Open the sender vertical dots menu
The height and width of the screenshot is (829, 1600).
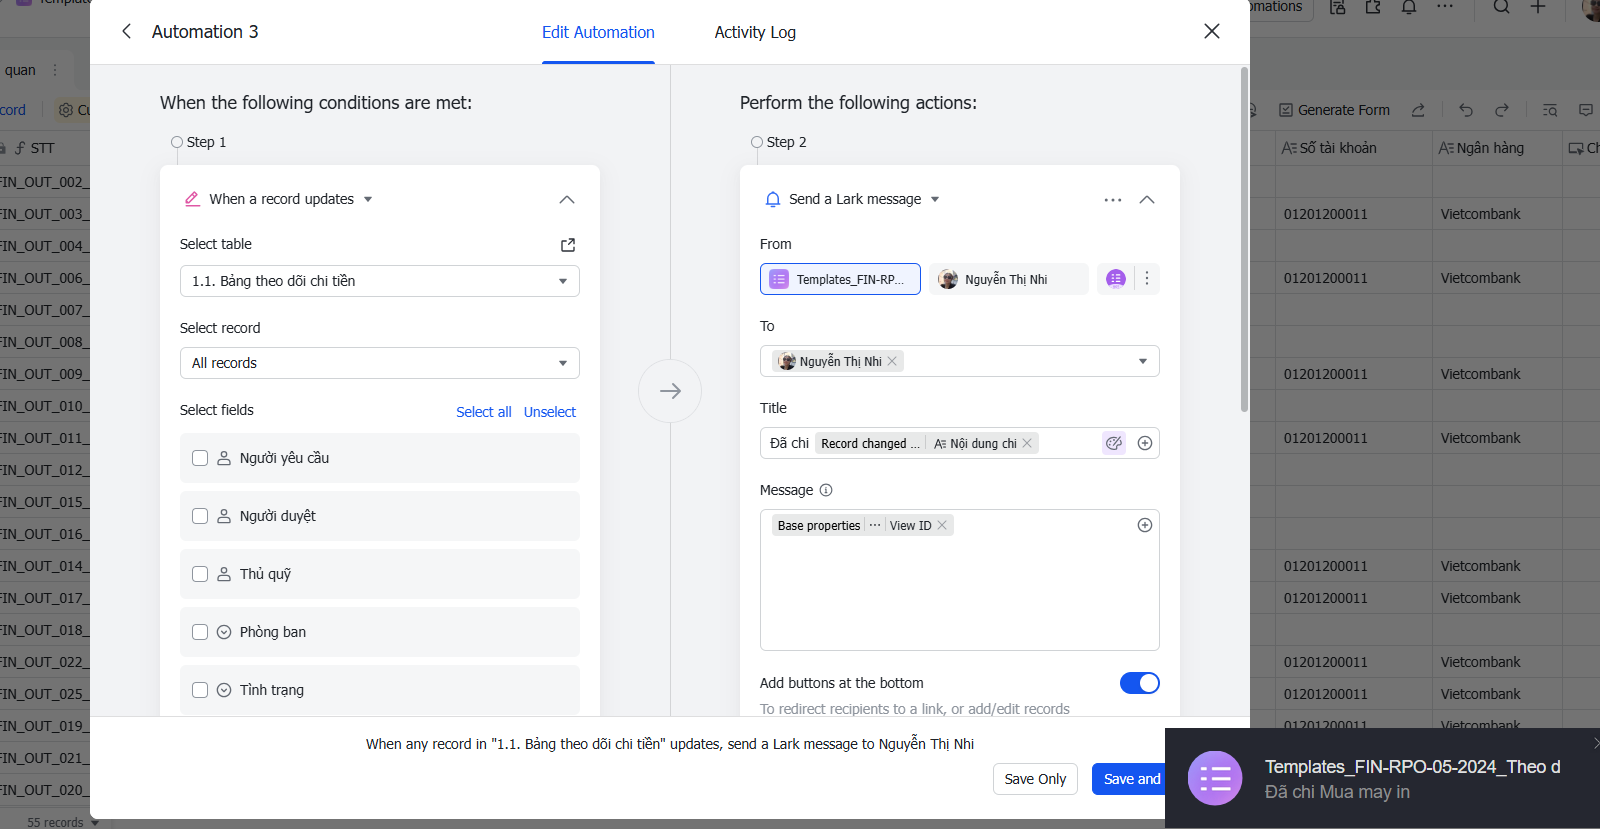coord(1147,279)
